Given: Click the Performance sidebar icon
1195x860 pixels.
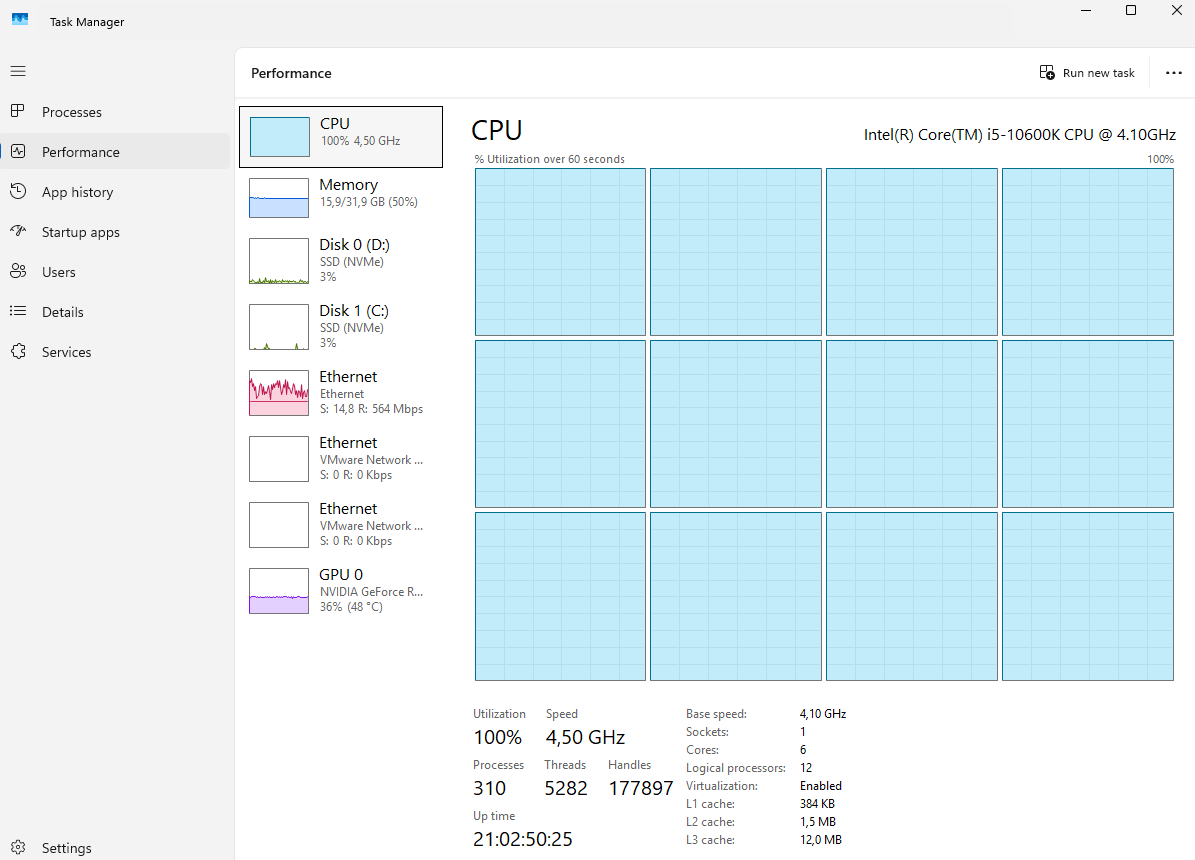Looking at the screenshot, I should pyautogui.click(x=18, y=152).
